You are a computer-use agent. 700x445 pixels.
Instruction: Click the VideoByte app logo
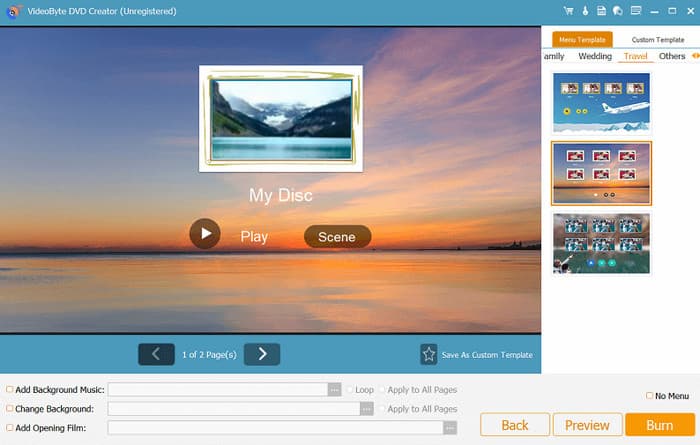pos(12,11)
